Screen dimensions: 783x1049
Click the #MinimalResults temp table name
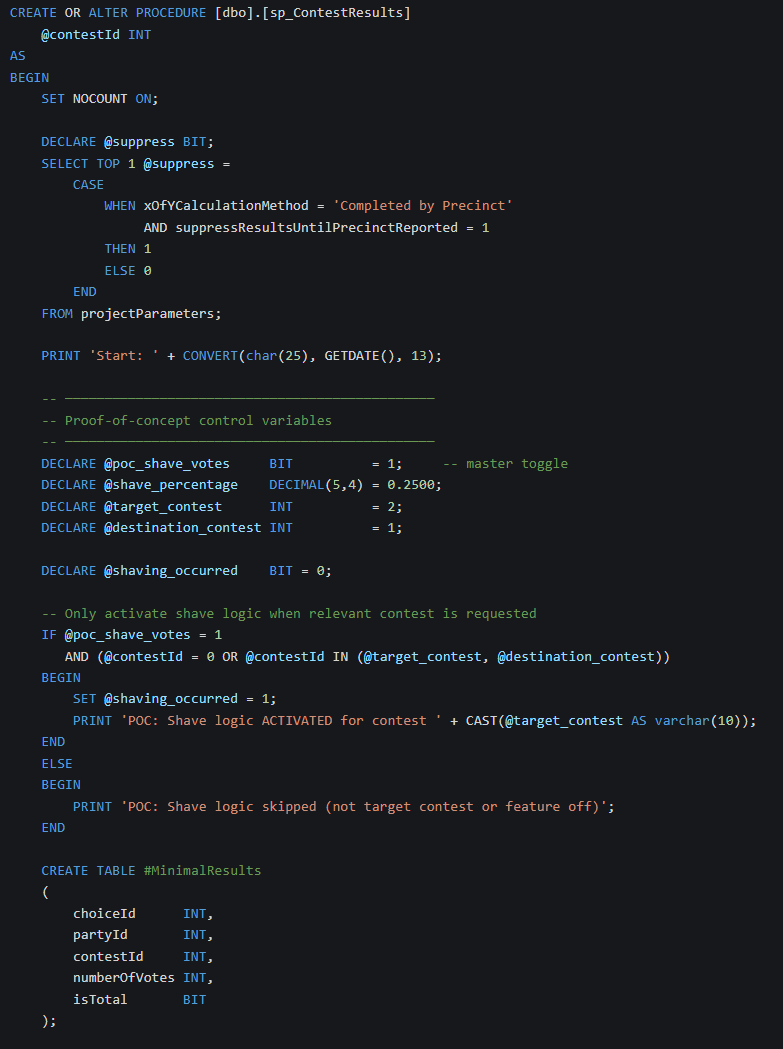[202, 870]
